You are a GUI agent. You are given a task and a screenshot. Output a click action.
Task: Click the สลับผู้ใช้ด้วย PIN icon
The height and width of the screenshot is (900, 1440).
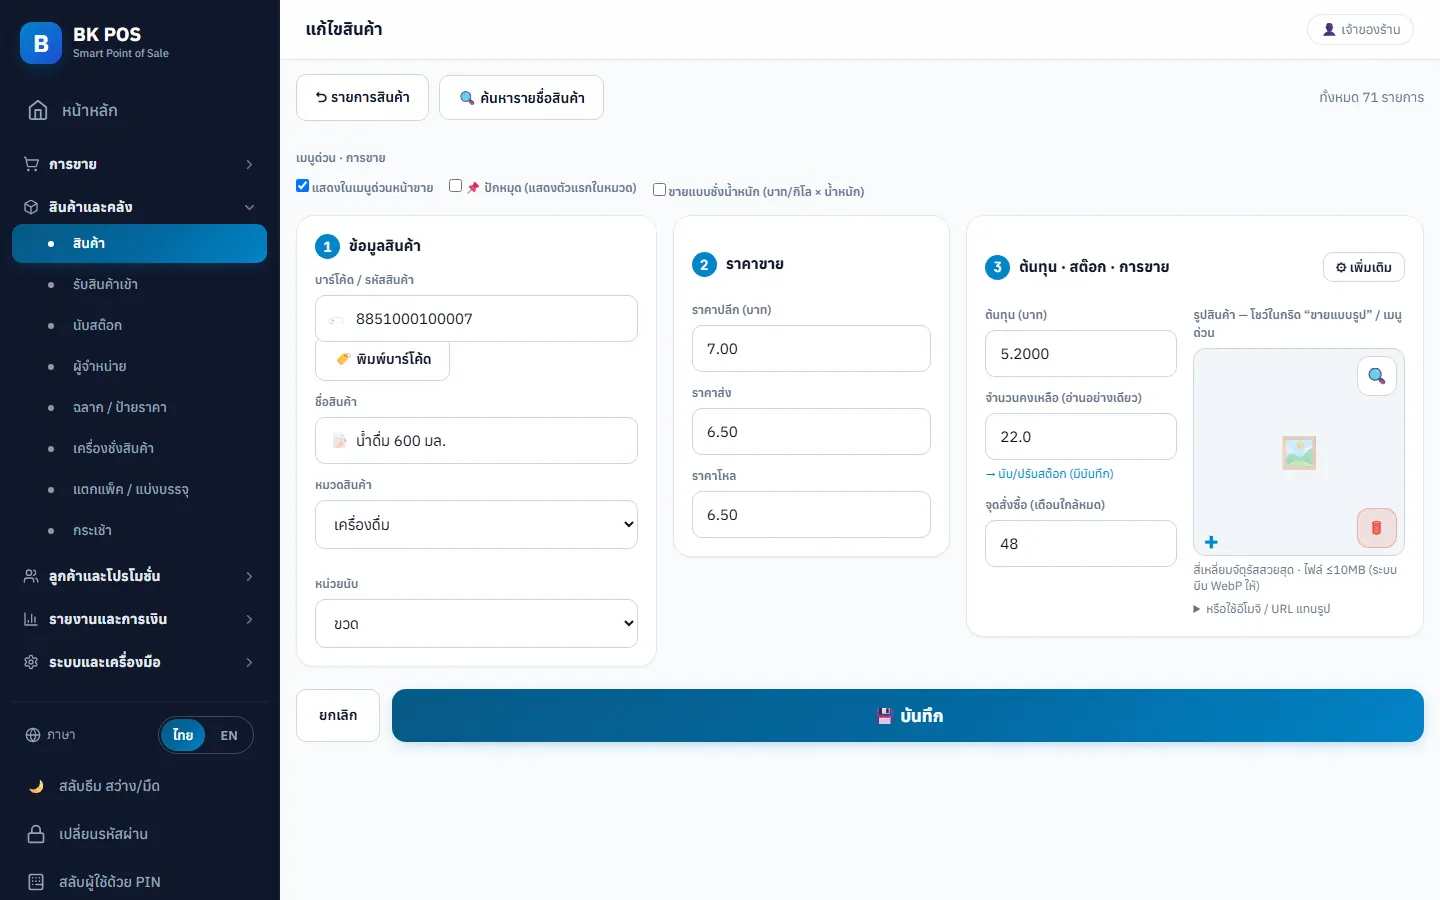point(36,882)
